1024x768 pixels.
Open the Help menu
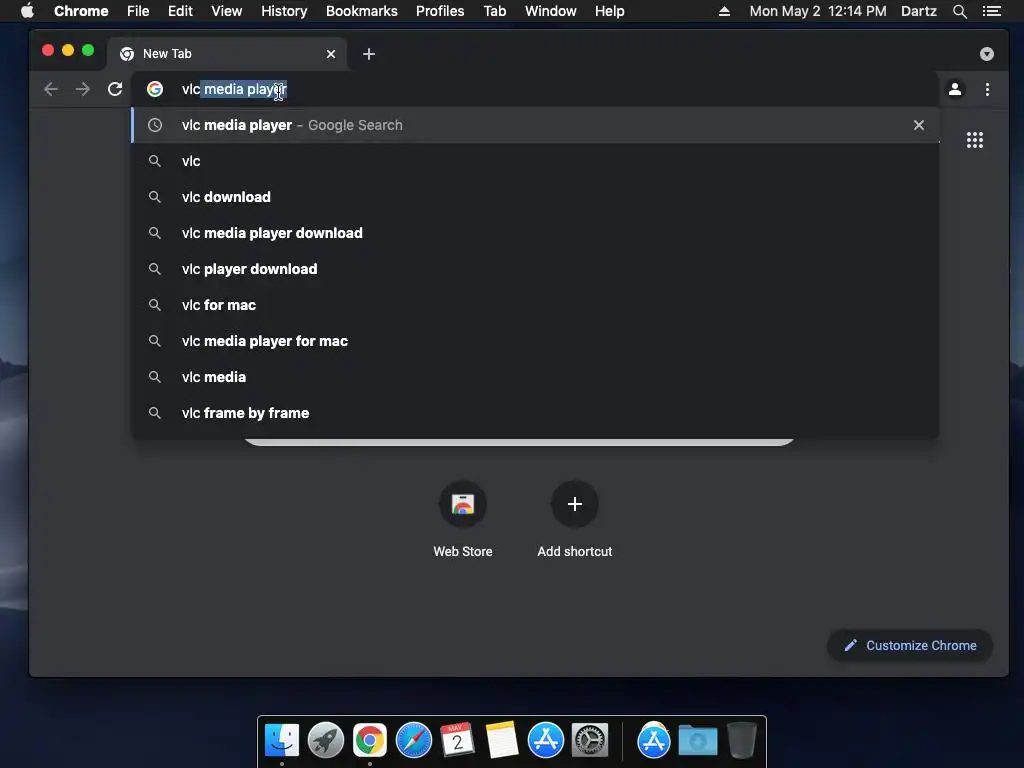coord(609,11)
